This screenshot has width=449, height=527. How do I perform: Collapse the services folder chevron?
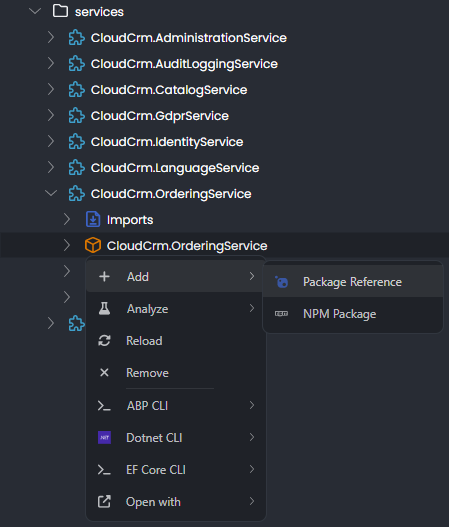(35, 11)
